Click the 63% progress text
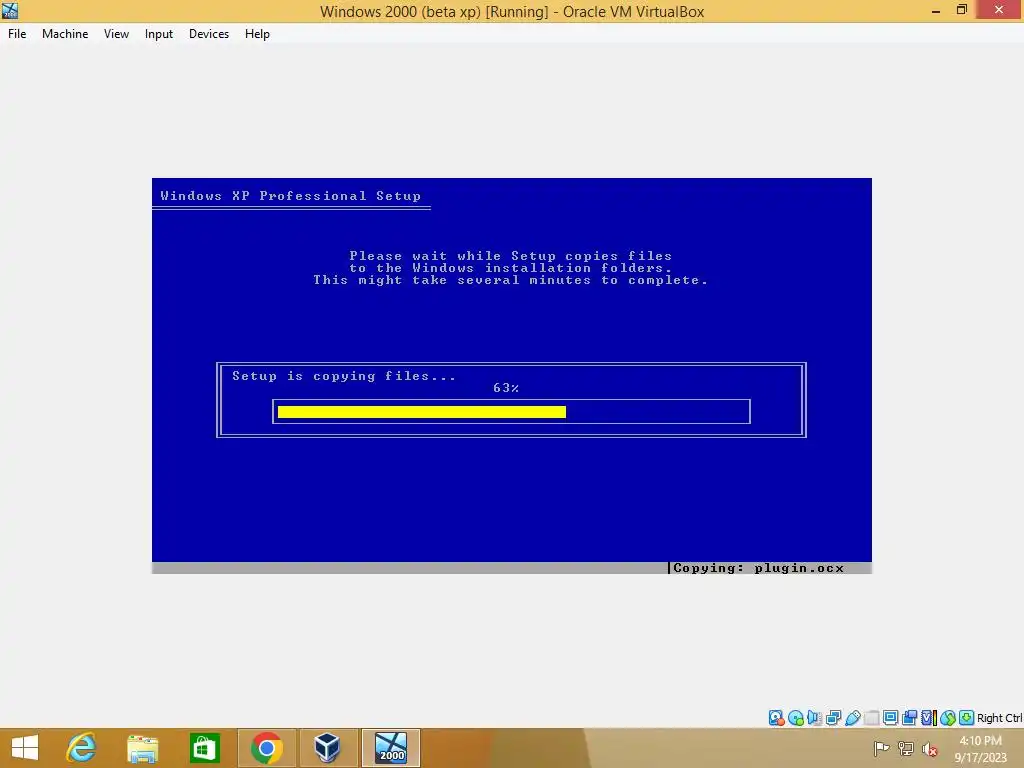This screenshot has width=1024, height=768. coord(506,388)
